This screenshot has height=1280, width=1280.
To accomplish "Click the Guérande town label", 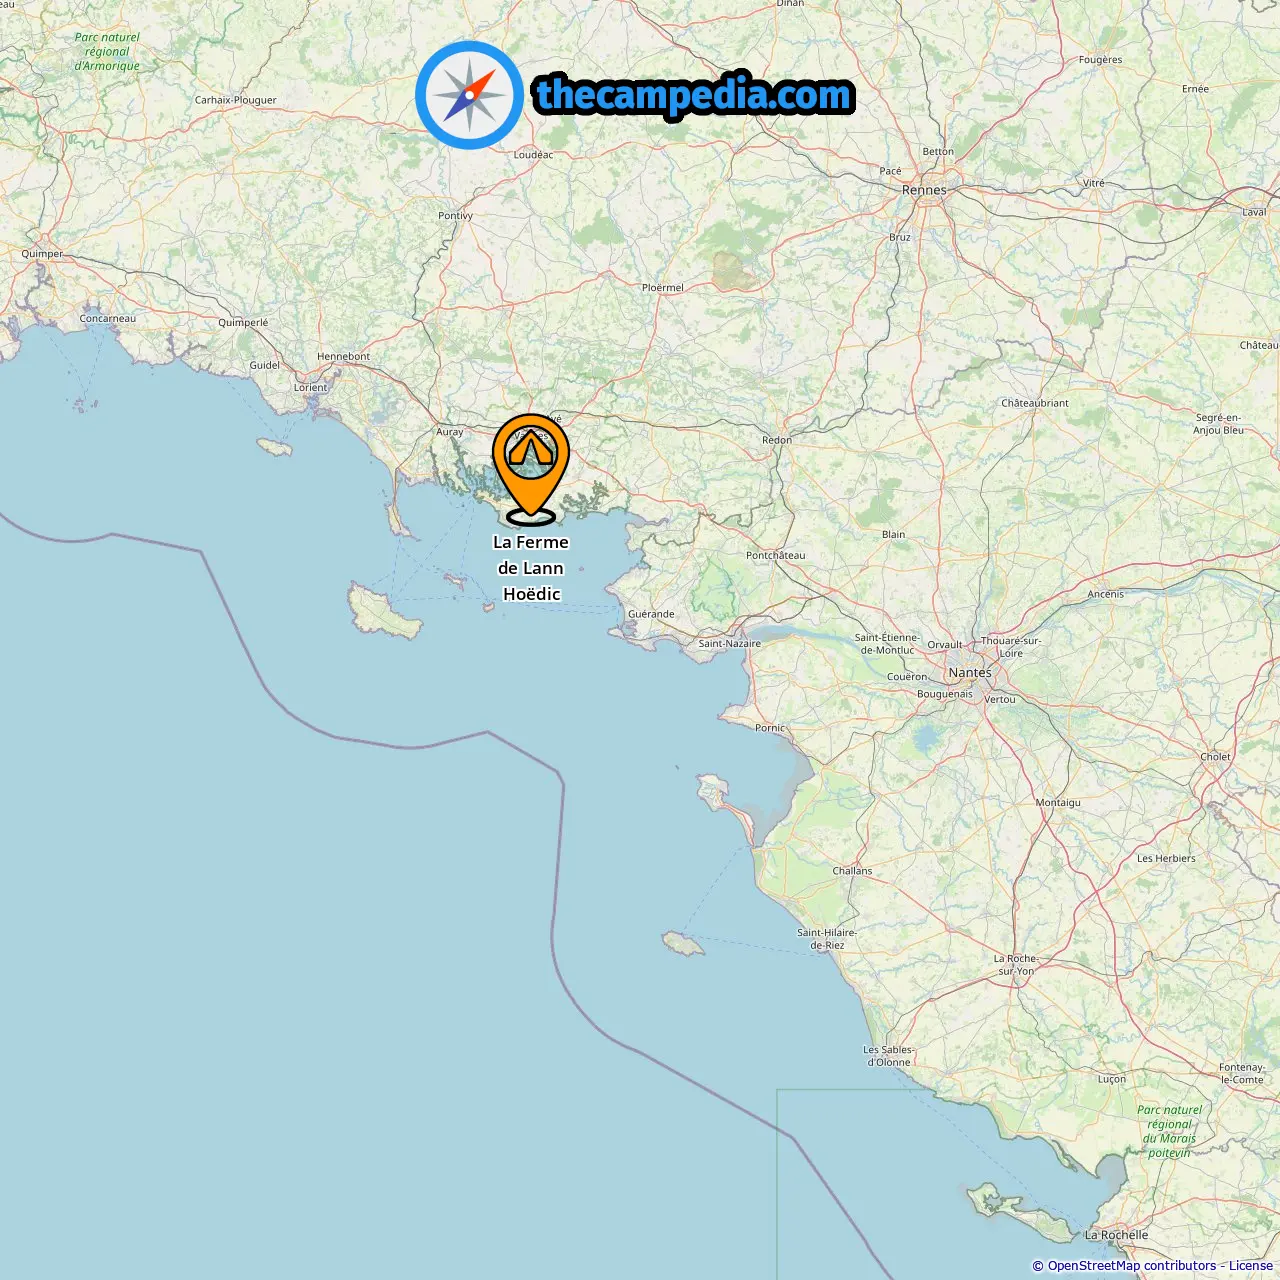I will (x=651, y=614).
